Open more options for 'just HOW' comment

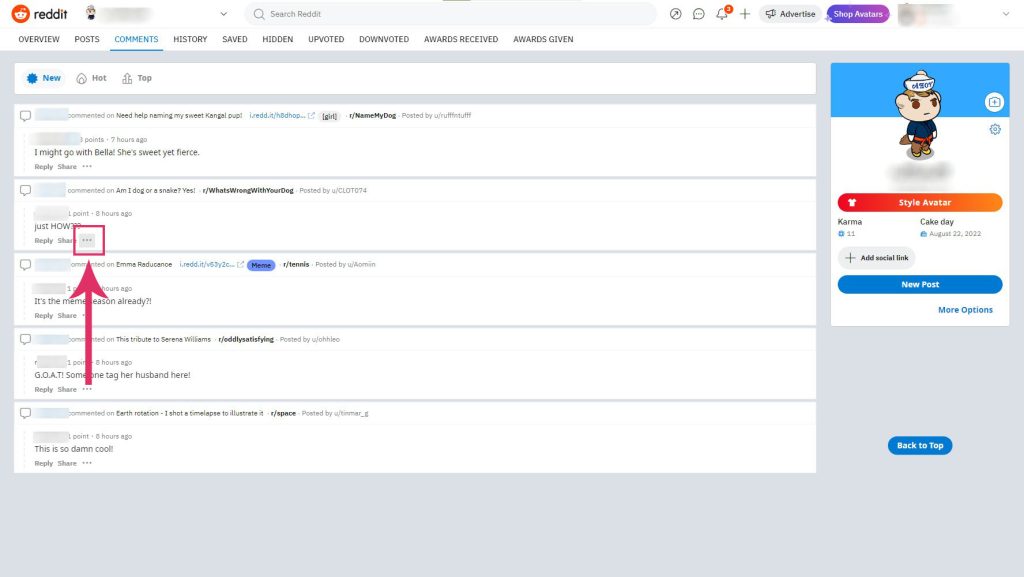(x=87, y=240)
